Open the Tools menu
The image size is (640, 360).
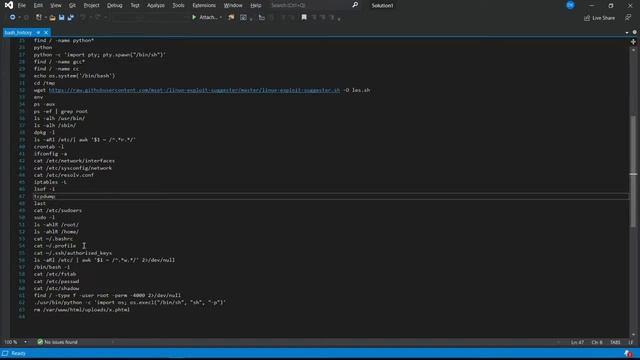point(178,5)
